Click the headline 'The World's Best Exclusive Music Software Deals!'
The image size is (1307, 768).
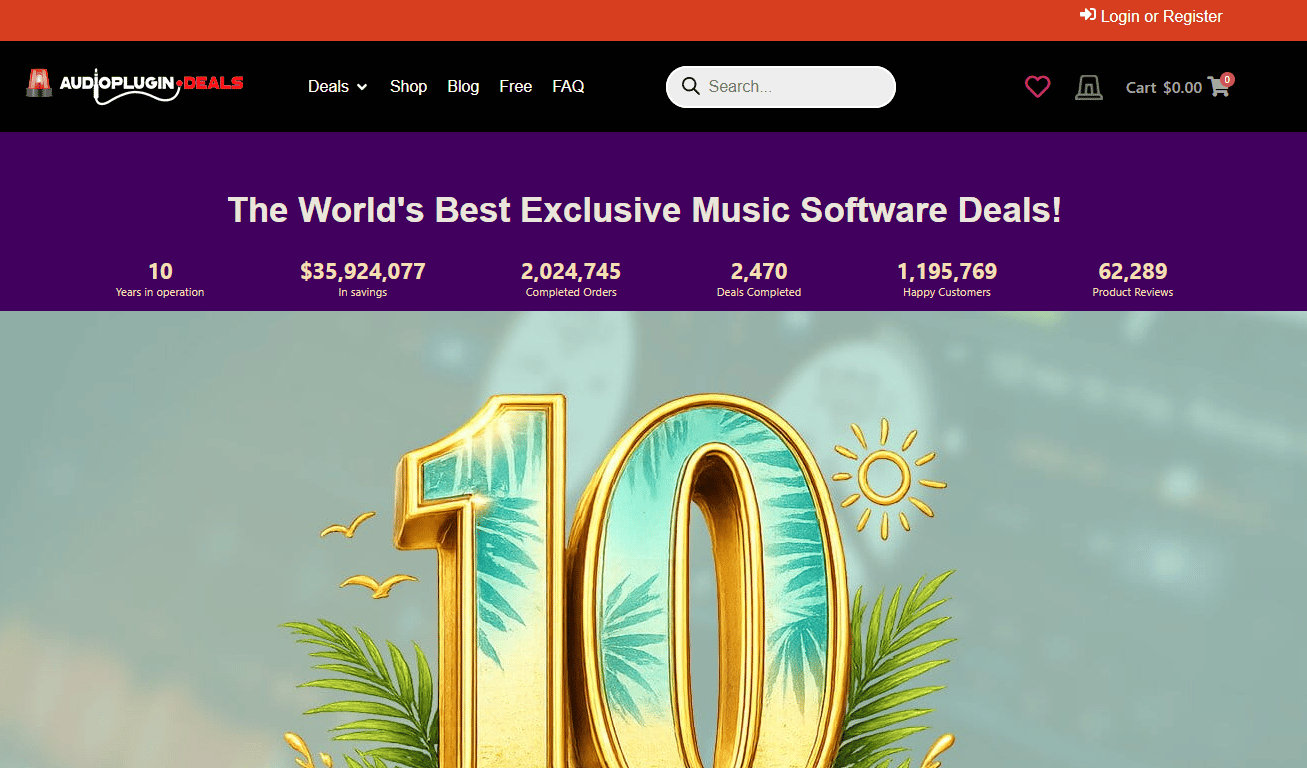[644, 210]
